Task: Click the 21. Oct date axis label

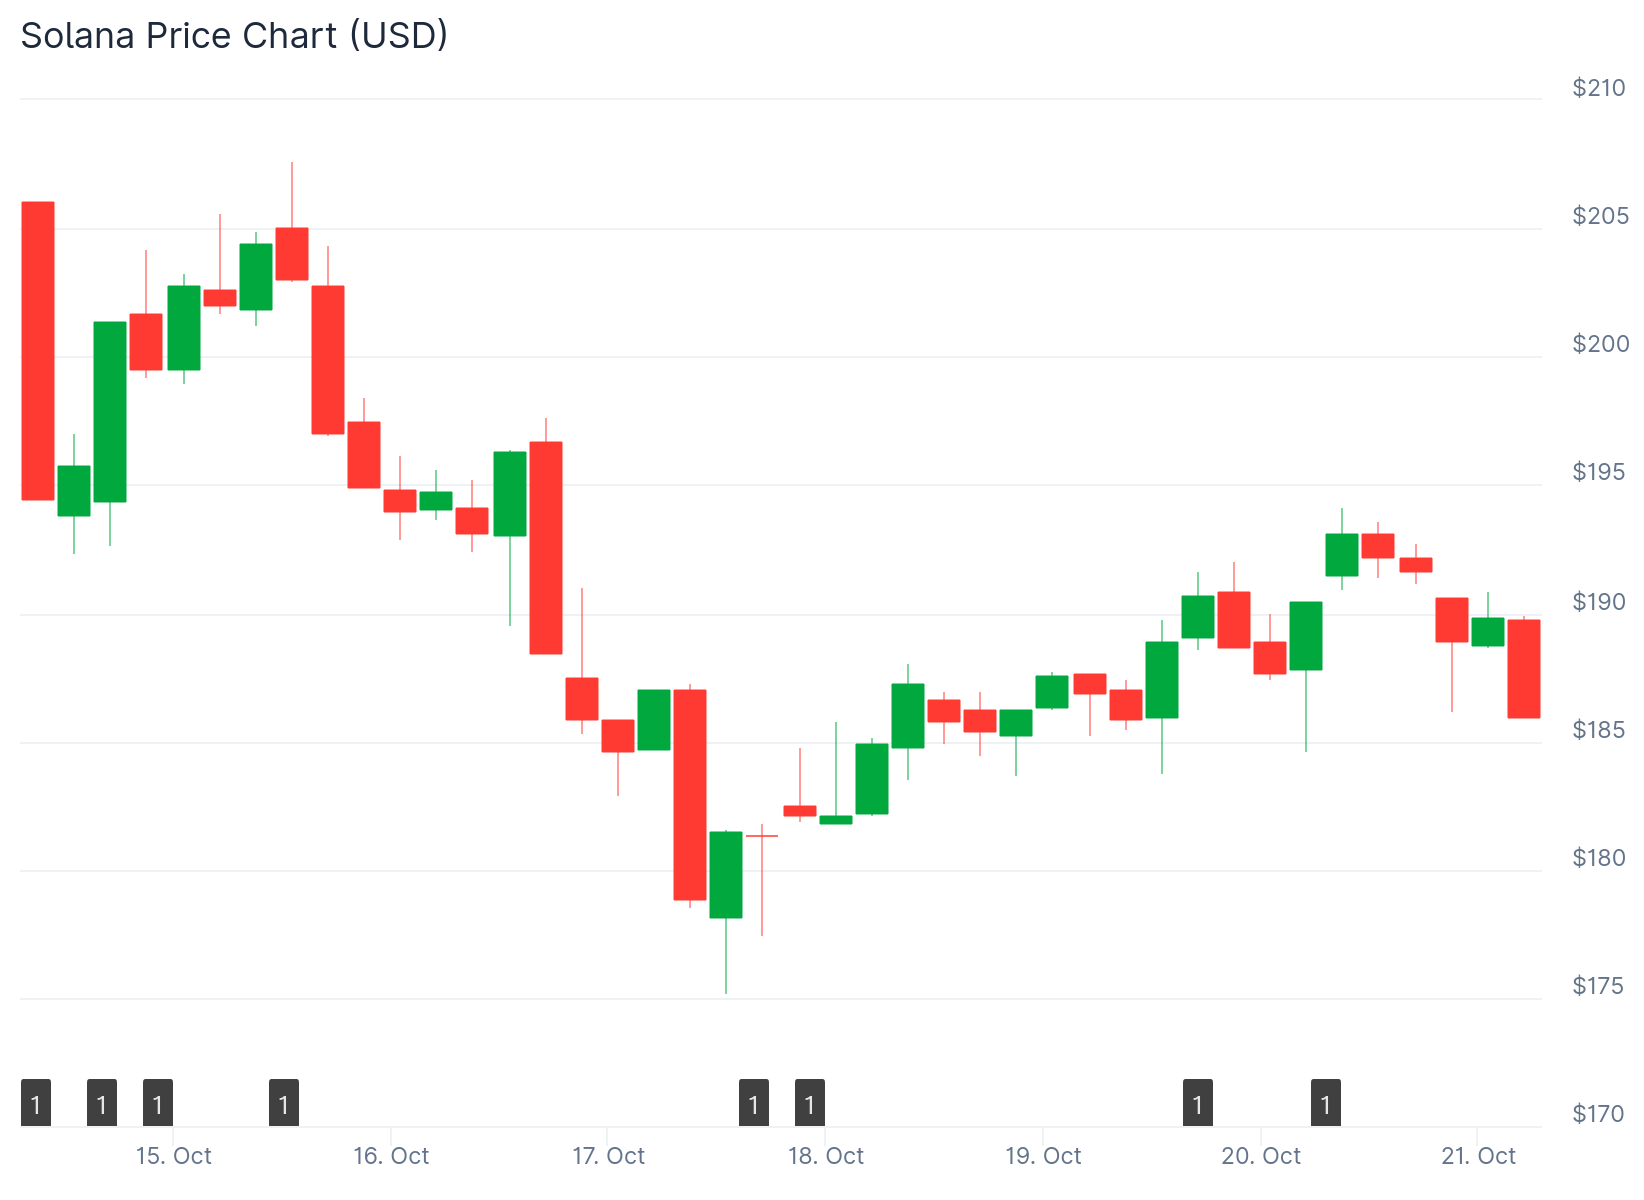Action: (1478, 1156)
